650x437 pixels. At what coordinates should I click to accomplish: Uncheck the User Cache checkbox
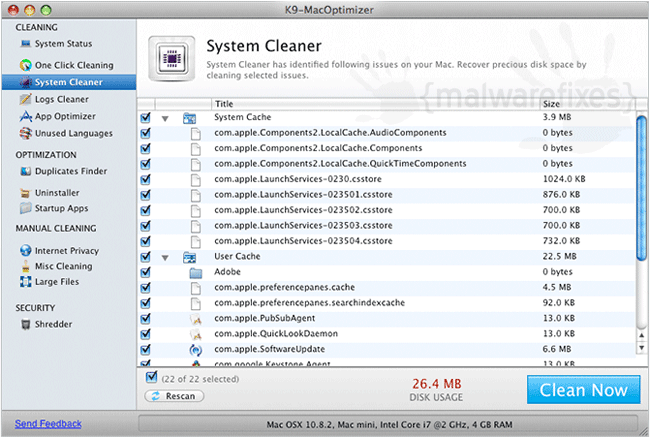tap(146, 257)
